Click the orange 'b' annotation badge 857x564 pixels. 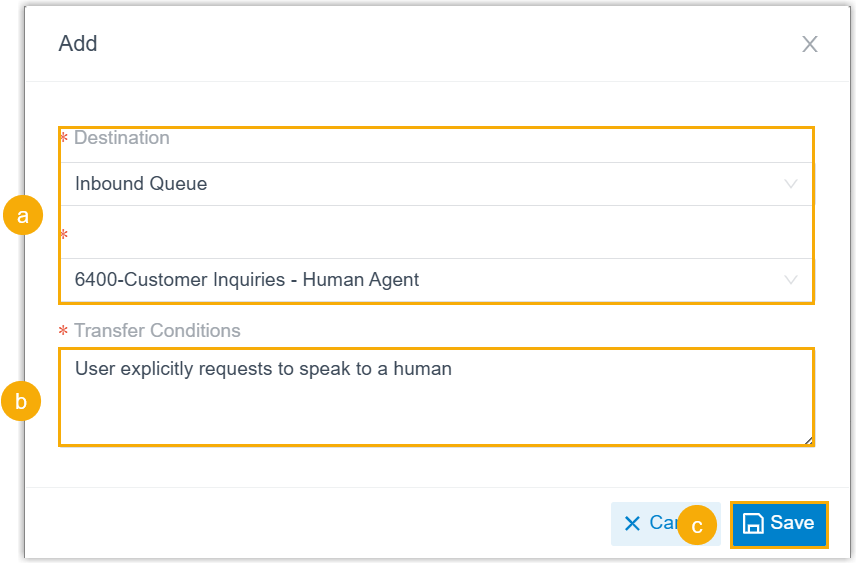(21, 402)
